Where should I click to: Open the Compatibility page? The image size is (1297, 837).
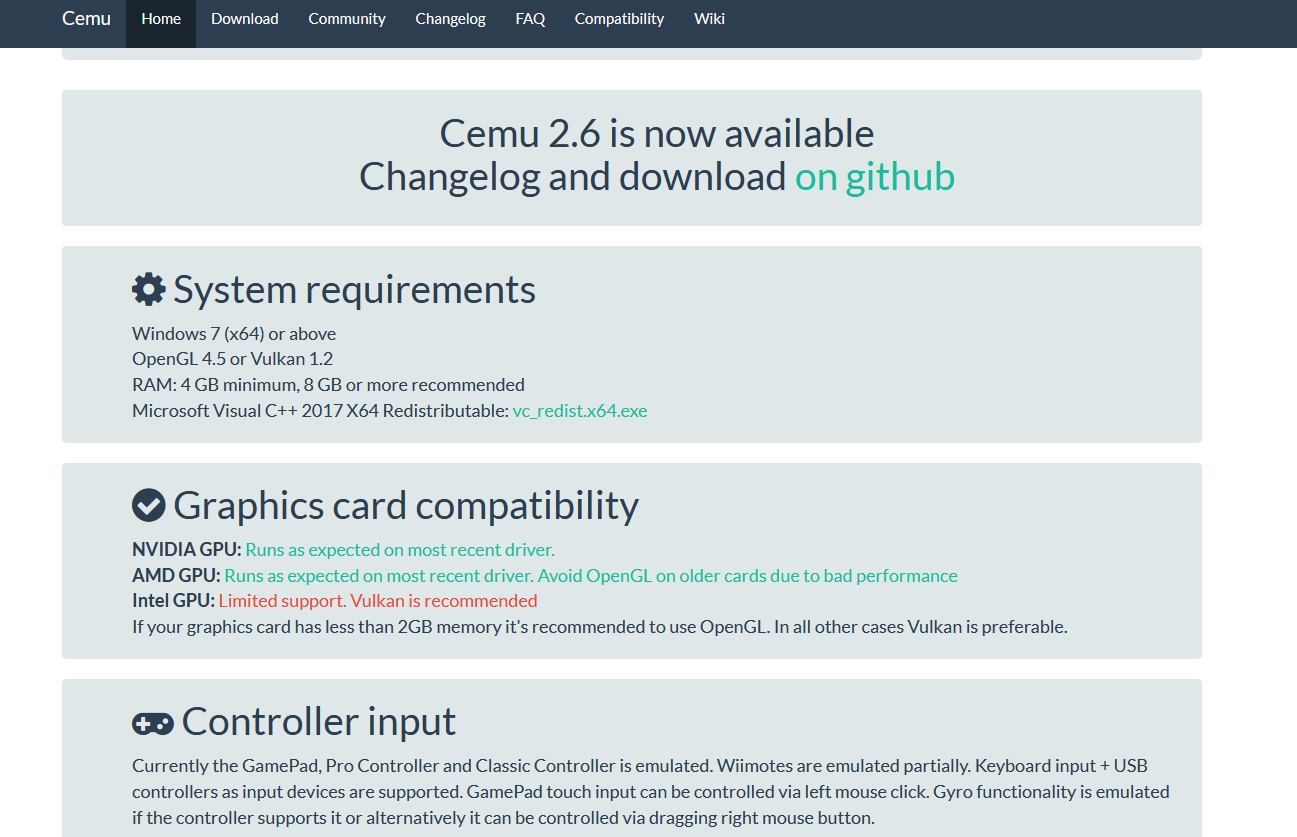tap(619, 19)
